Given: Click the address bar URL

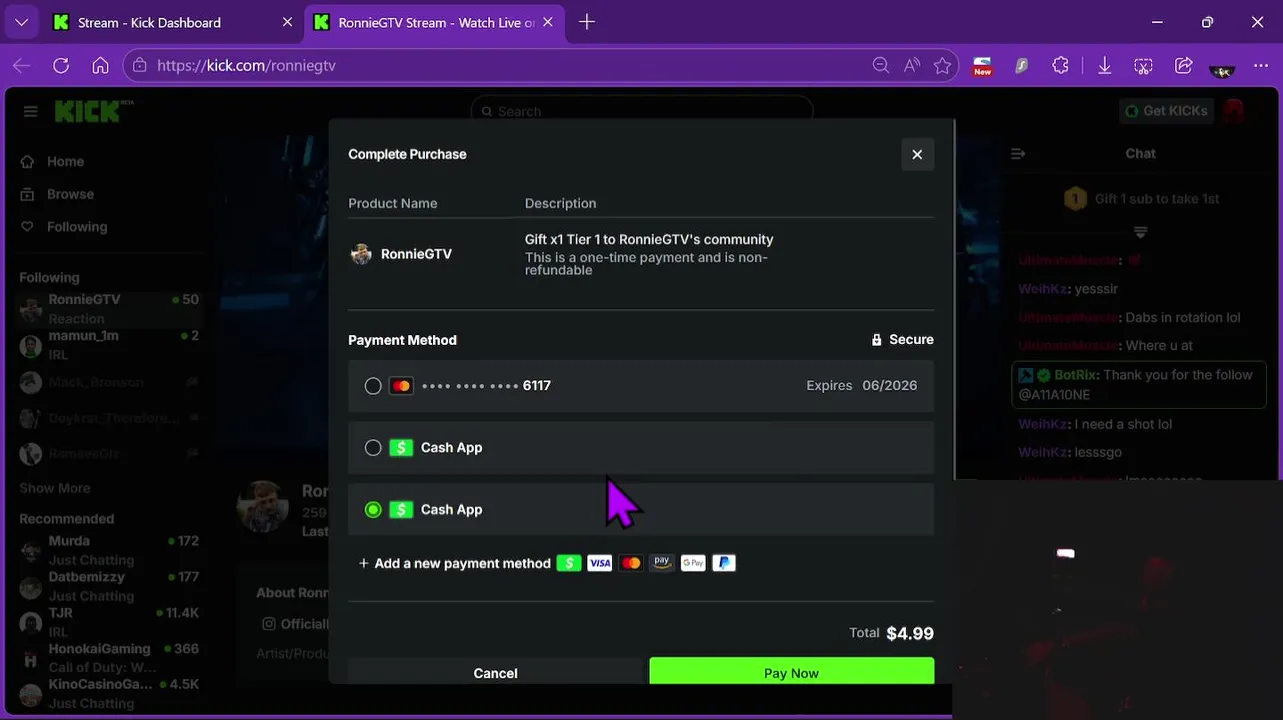Looking at the screenshot, I should [246, 65].
